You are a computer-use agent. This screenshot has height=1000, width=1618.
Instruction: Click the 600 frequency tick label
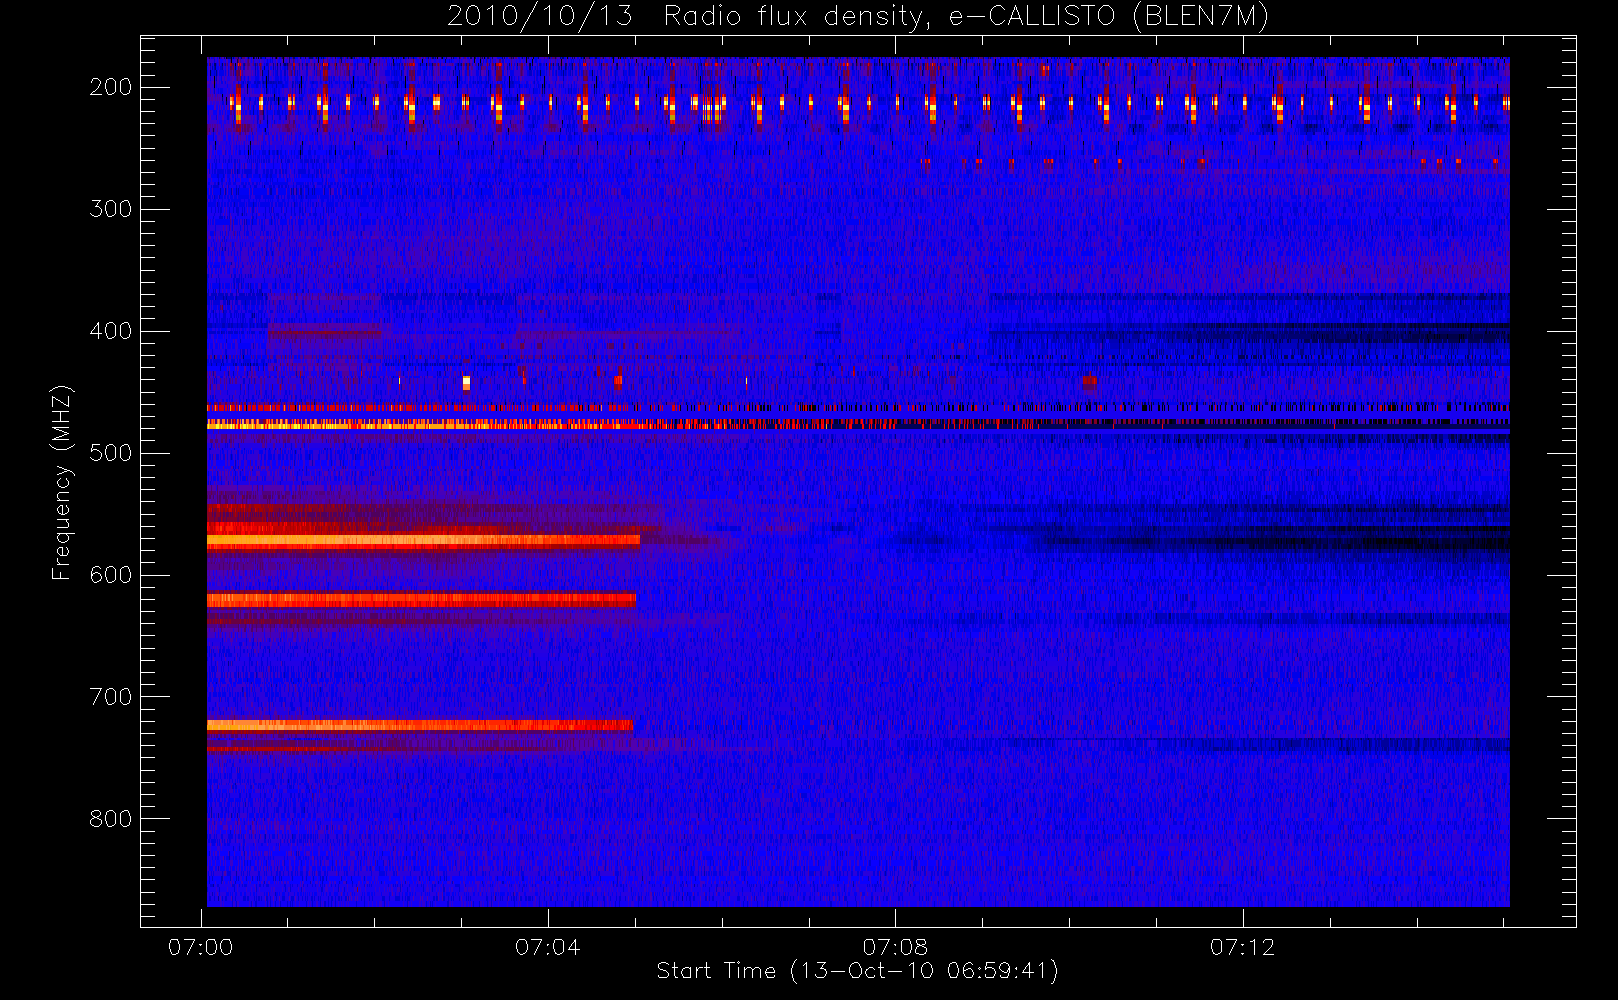(110, 575)
